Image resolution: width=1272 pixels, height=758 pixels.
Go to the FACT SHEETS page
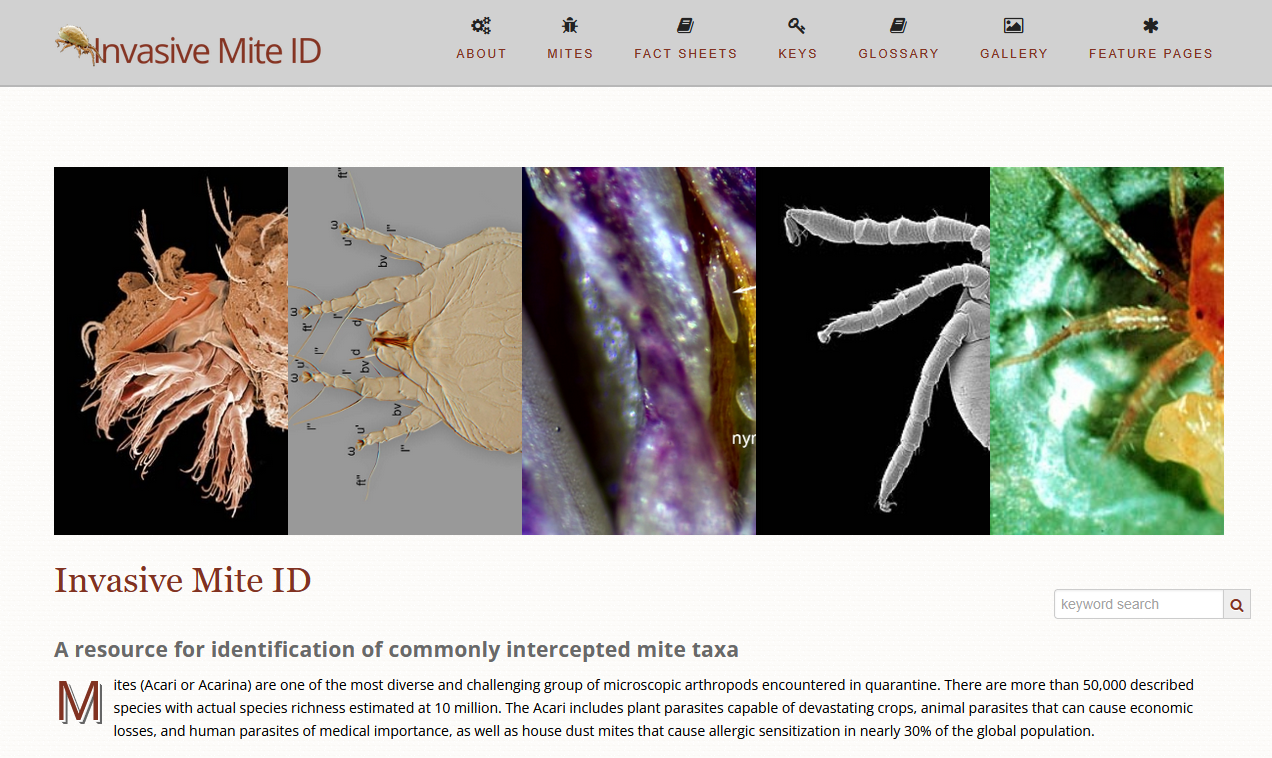pyautogui.click(x=686, y=54)
